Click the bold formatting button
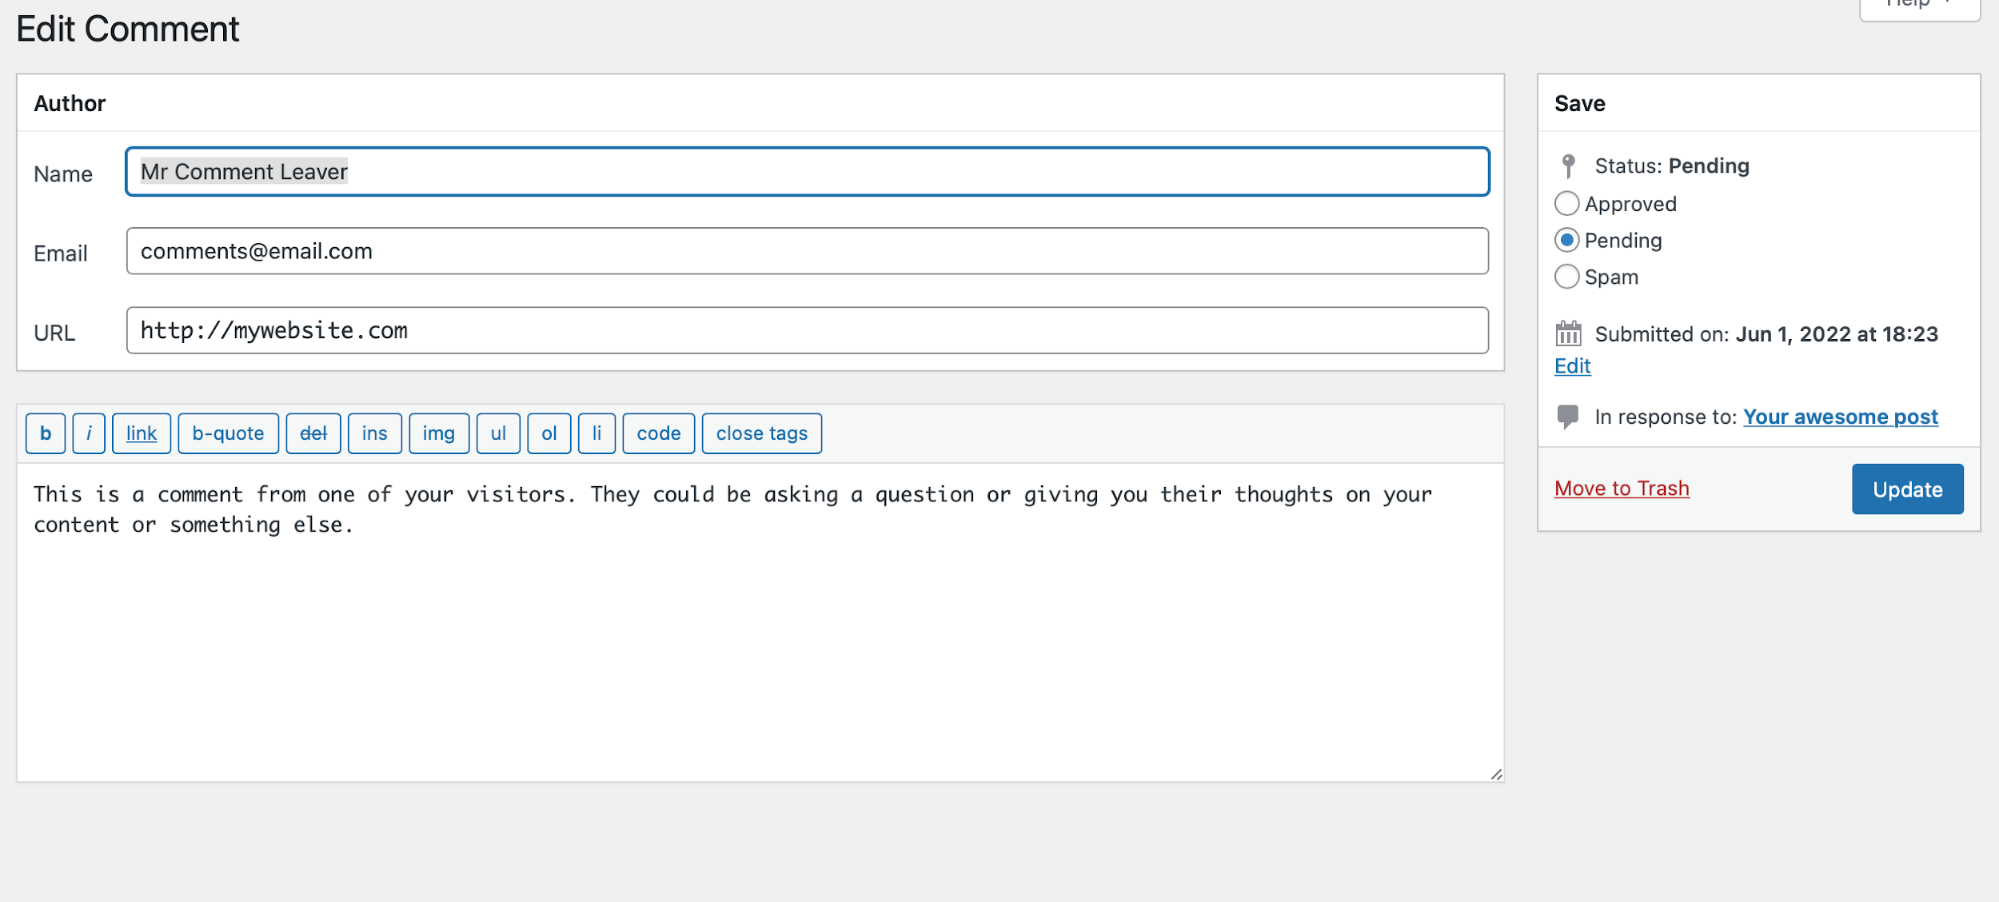1999x902 pixels. pos(45,433)
